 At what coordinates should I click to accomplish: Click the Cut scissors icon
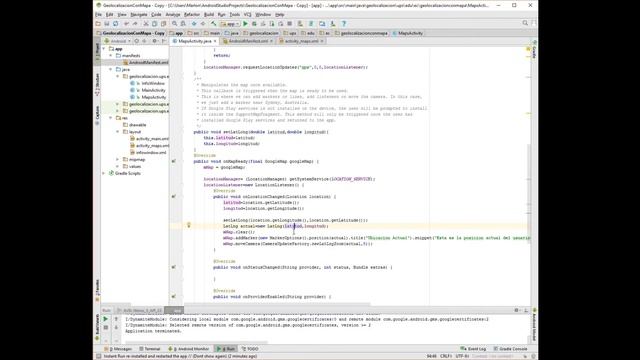pyautogui.click(x=146, y=24)
